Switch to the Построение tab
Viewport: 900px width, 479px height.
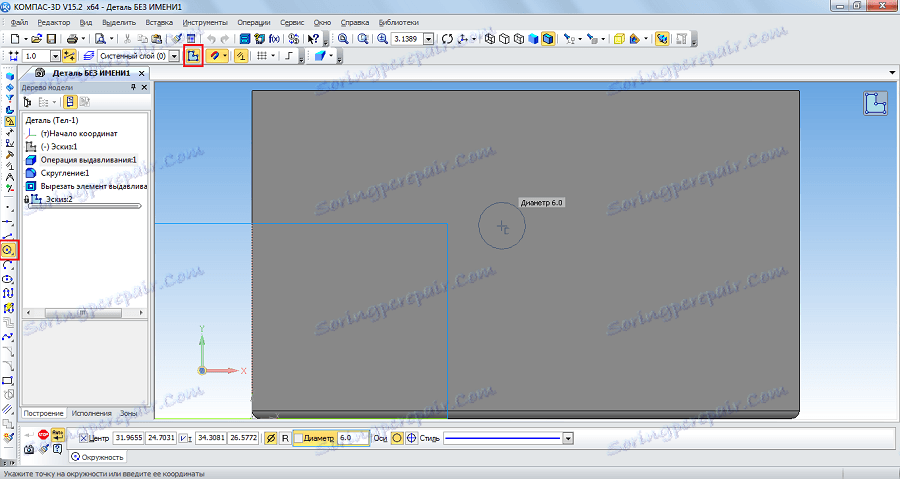point(44,413)
